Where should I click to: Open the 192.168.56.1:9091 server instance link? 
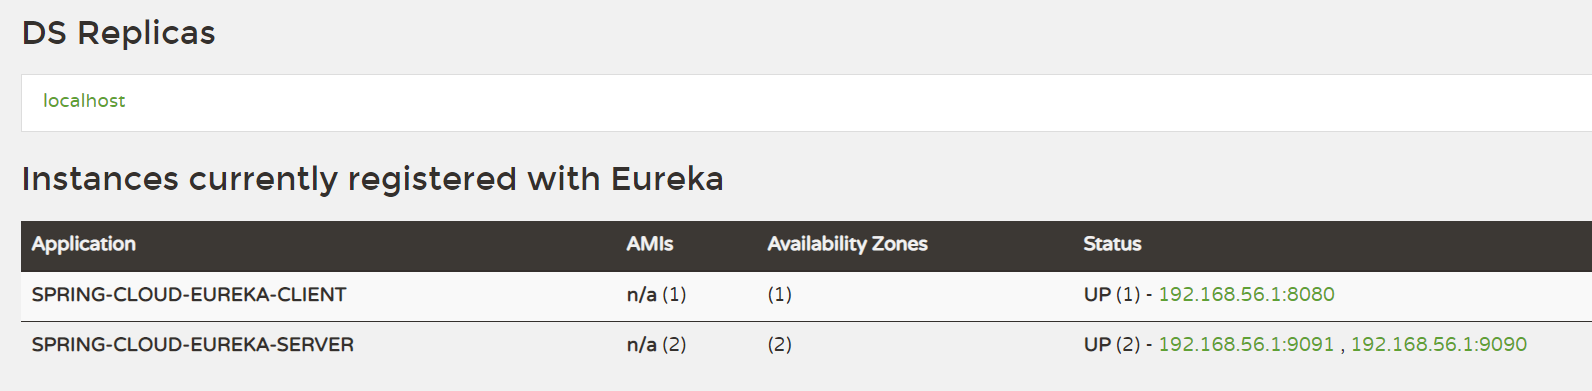(1246, 344)
